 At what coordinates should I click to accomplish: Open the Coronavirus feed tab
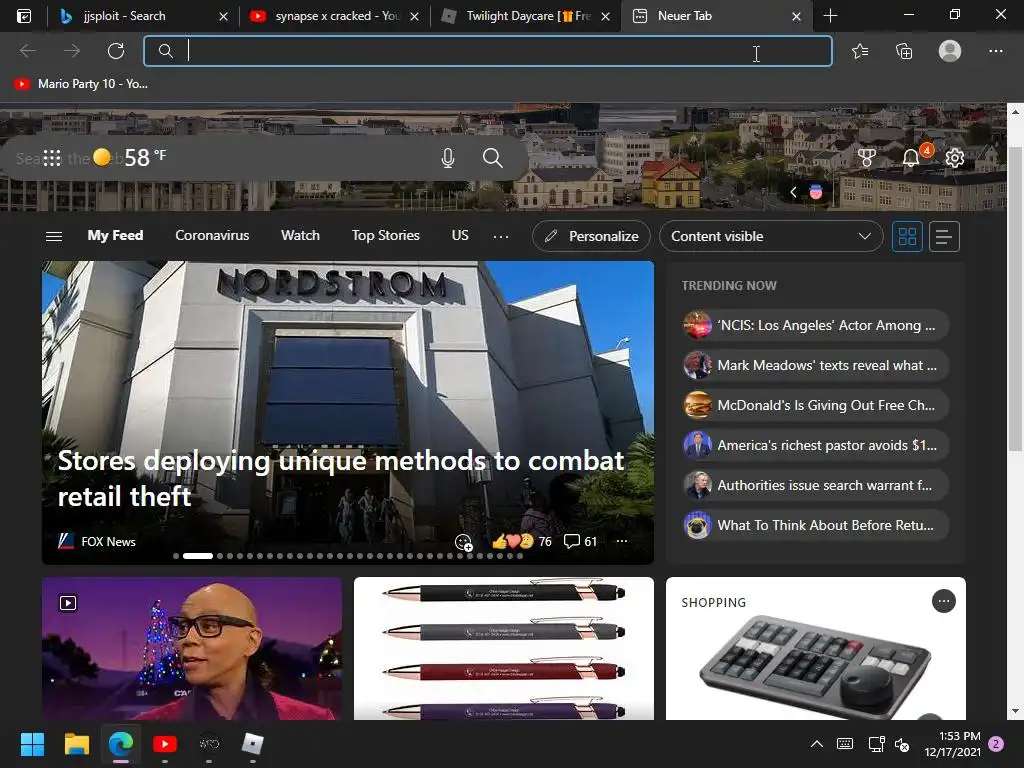click(x=212, y=236)
